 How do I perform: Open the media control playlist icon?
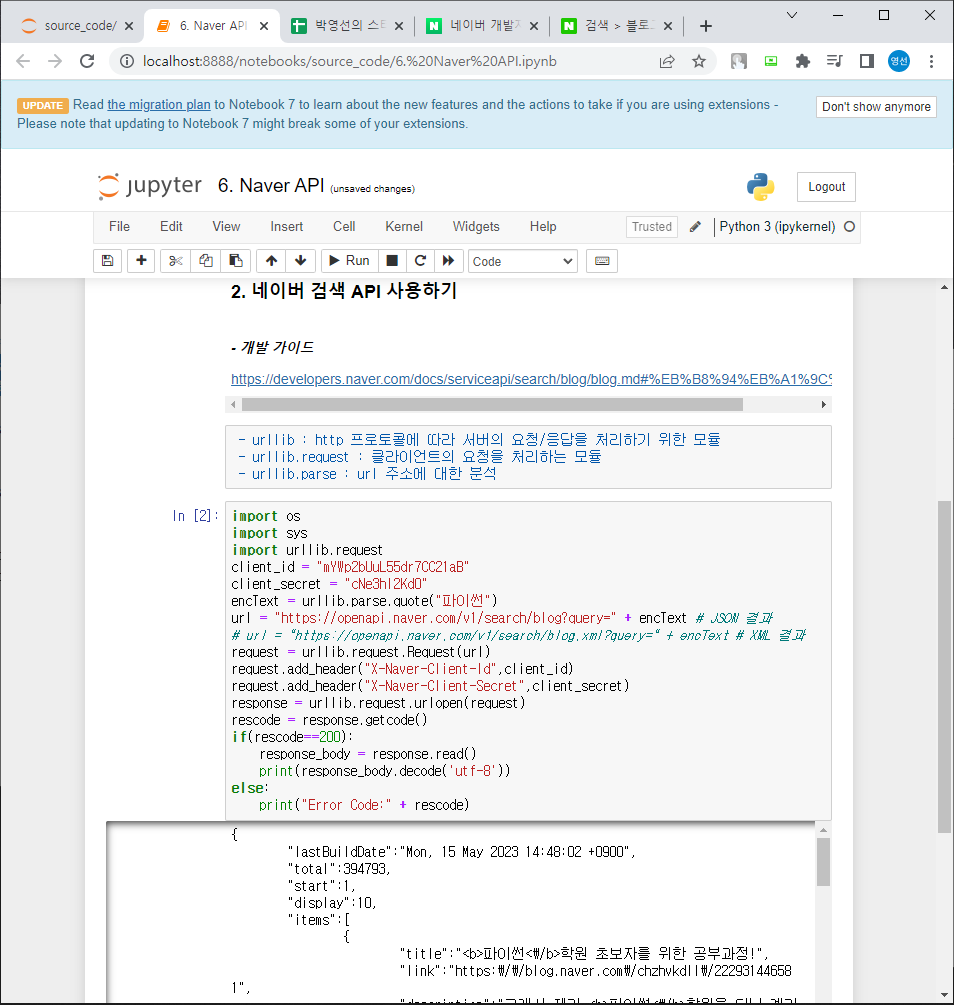click(x=834, y=62)
